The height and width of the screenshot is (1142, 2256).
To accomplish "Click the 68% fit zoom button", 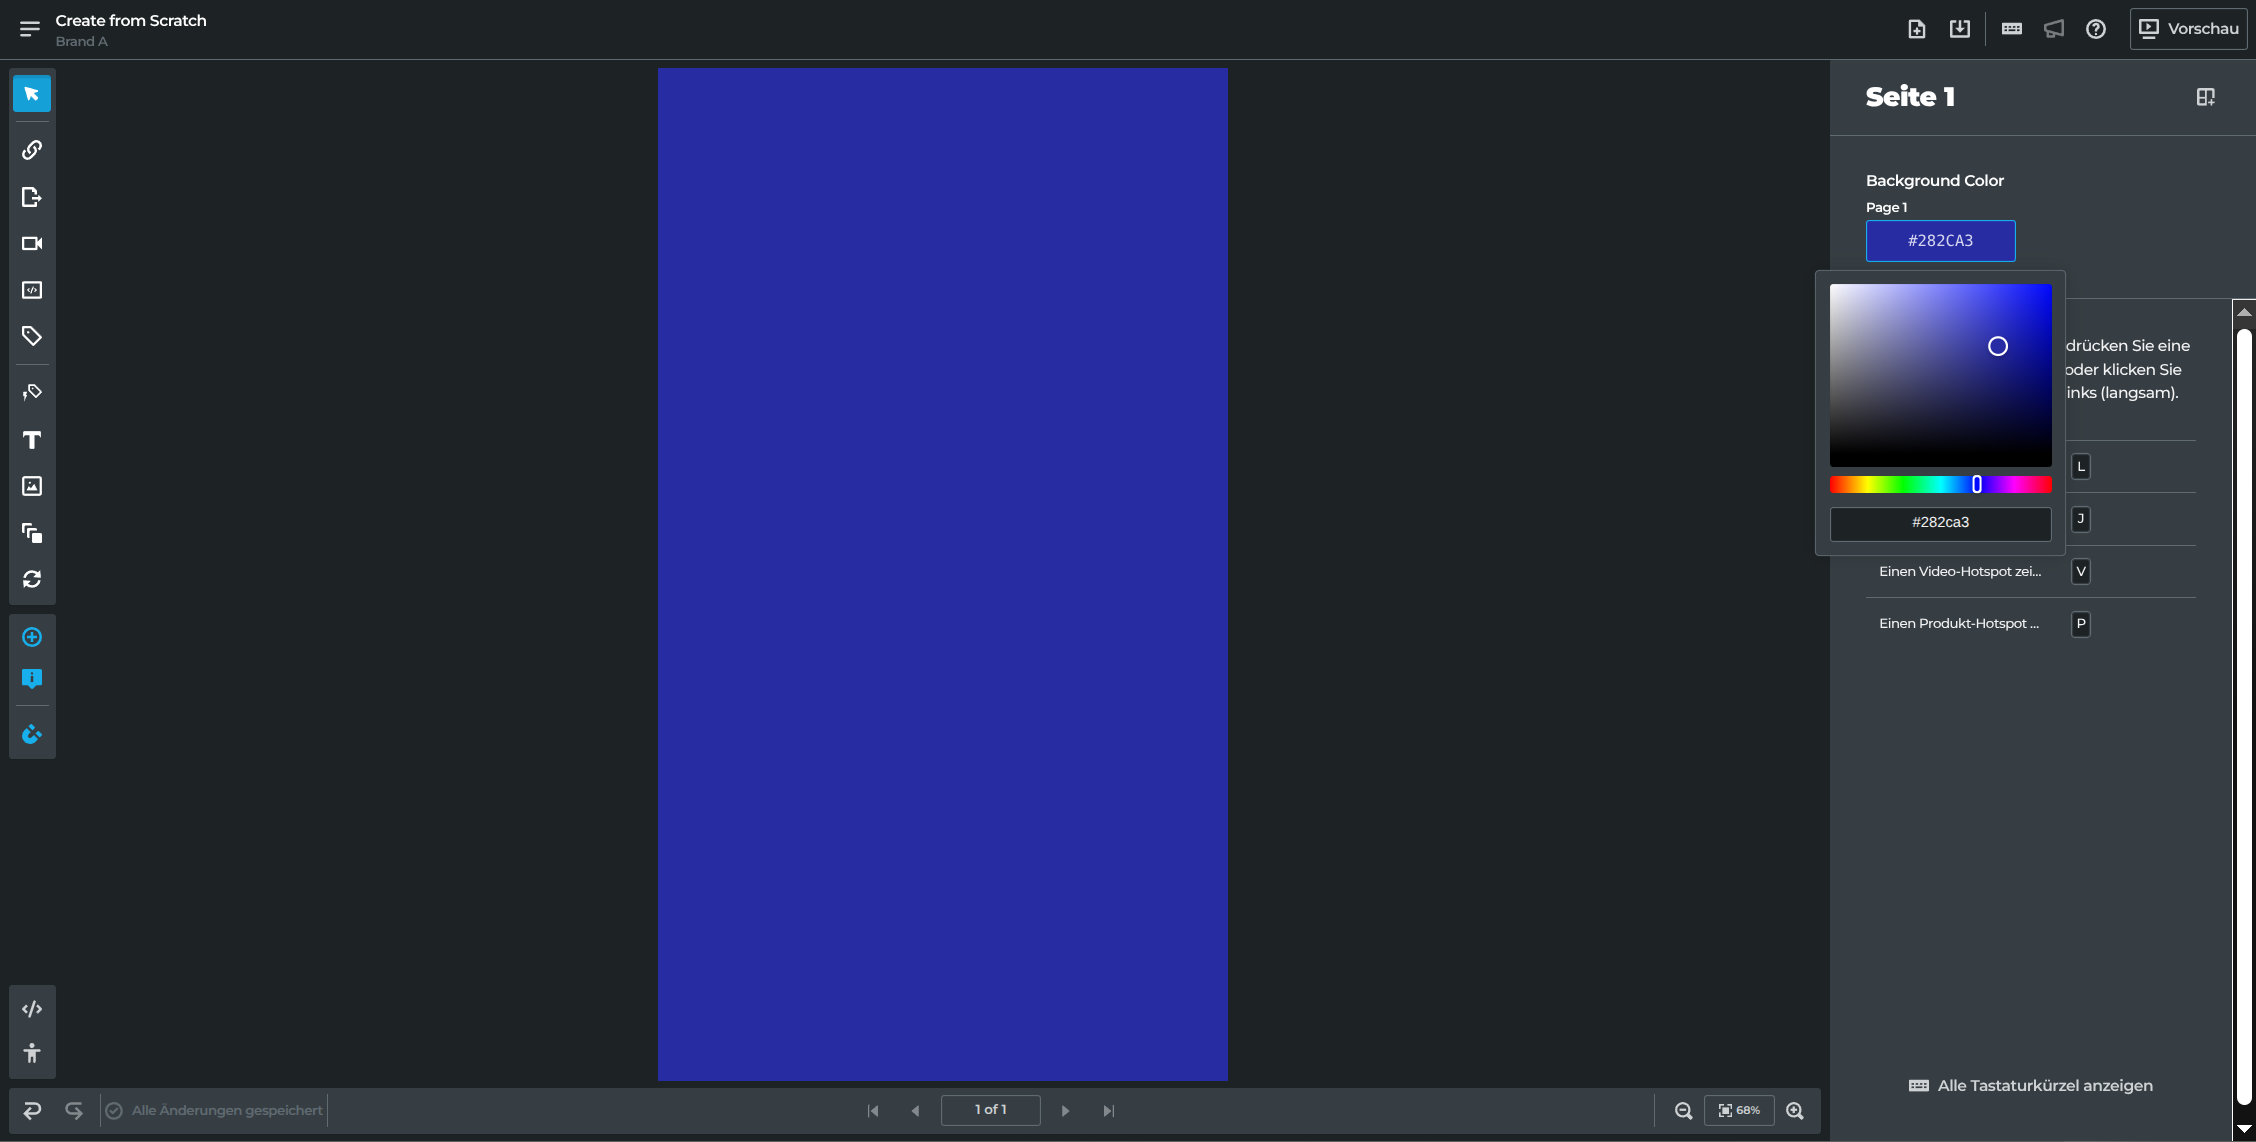I will (x=1739, y=1111).
